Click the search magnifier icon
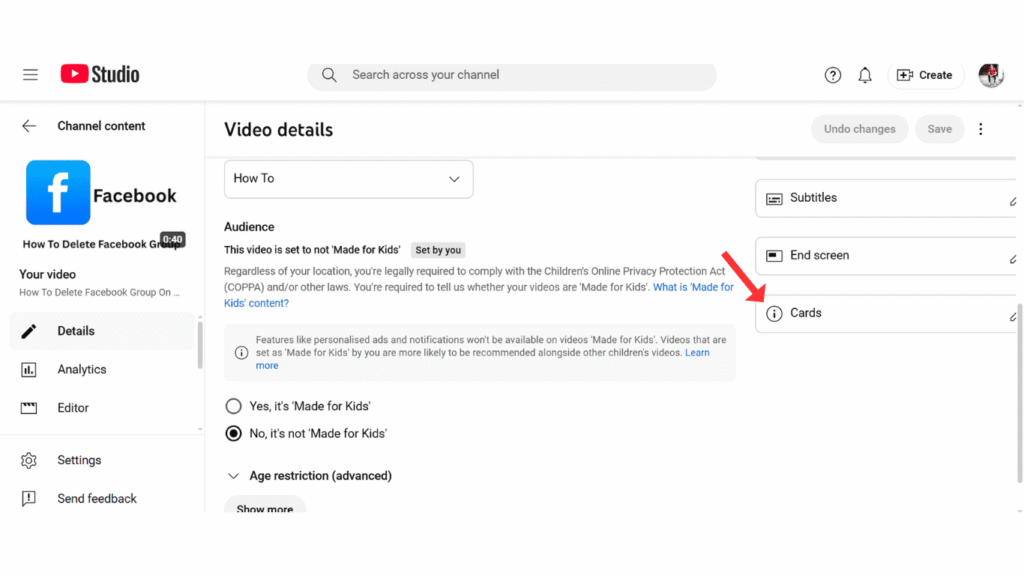Image resolution: width=1024 pixels, height=576 pixels. [x=329, y=75]
